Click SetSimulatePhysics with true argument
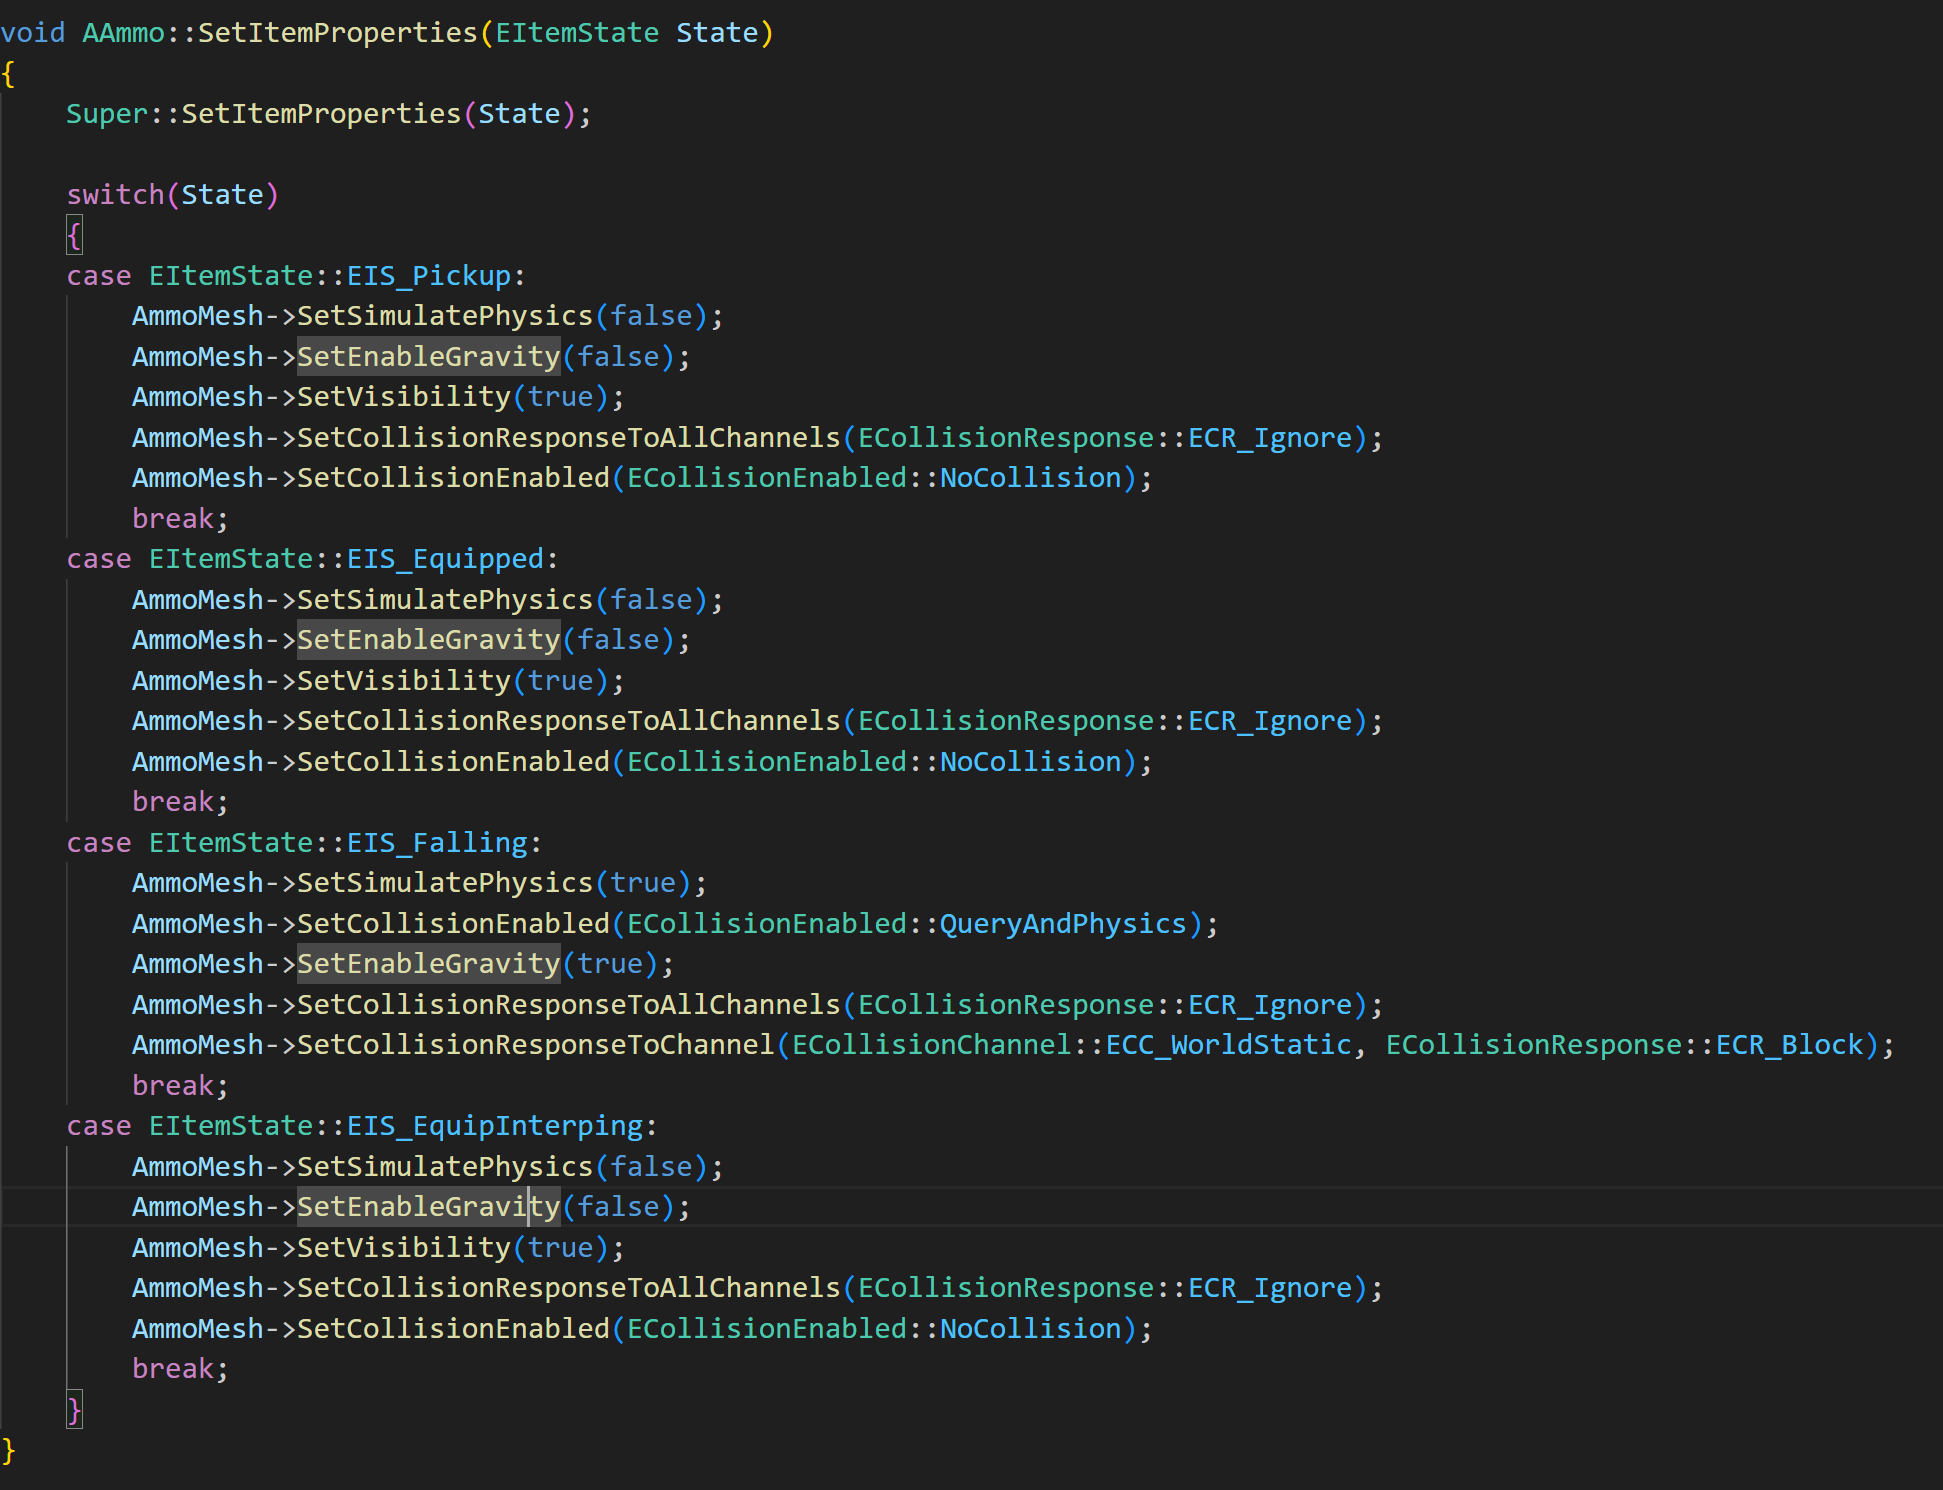 (445, 883)
